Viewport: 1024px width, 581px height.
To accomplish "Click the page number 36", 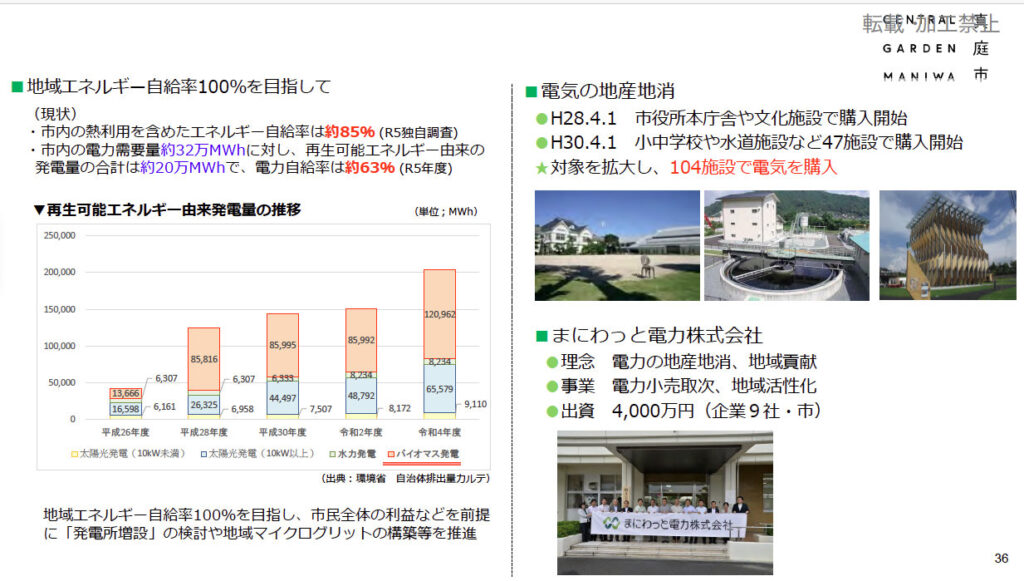I will click(1001, 558).
